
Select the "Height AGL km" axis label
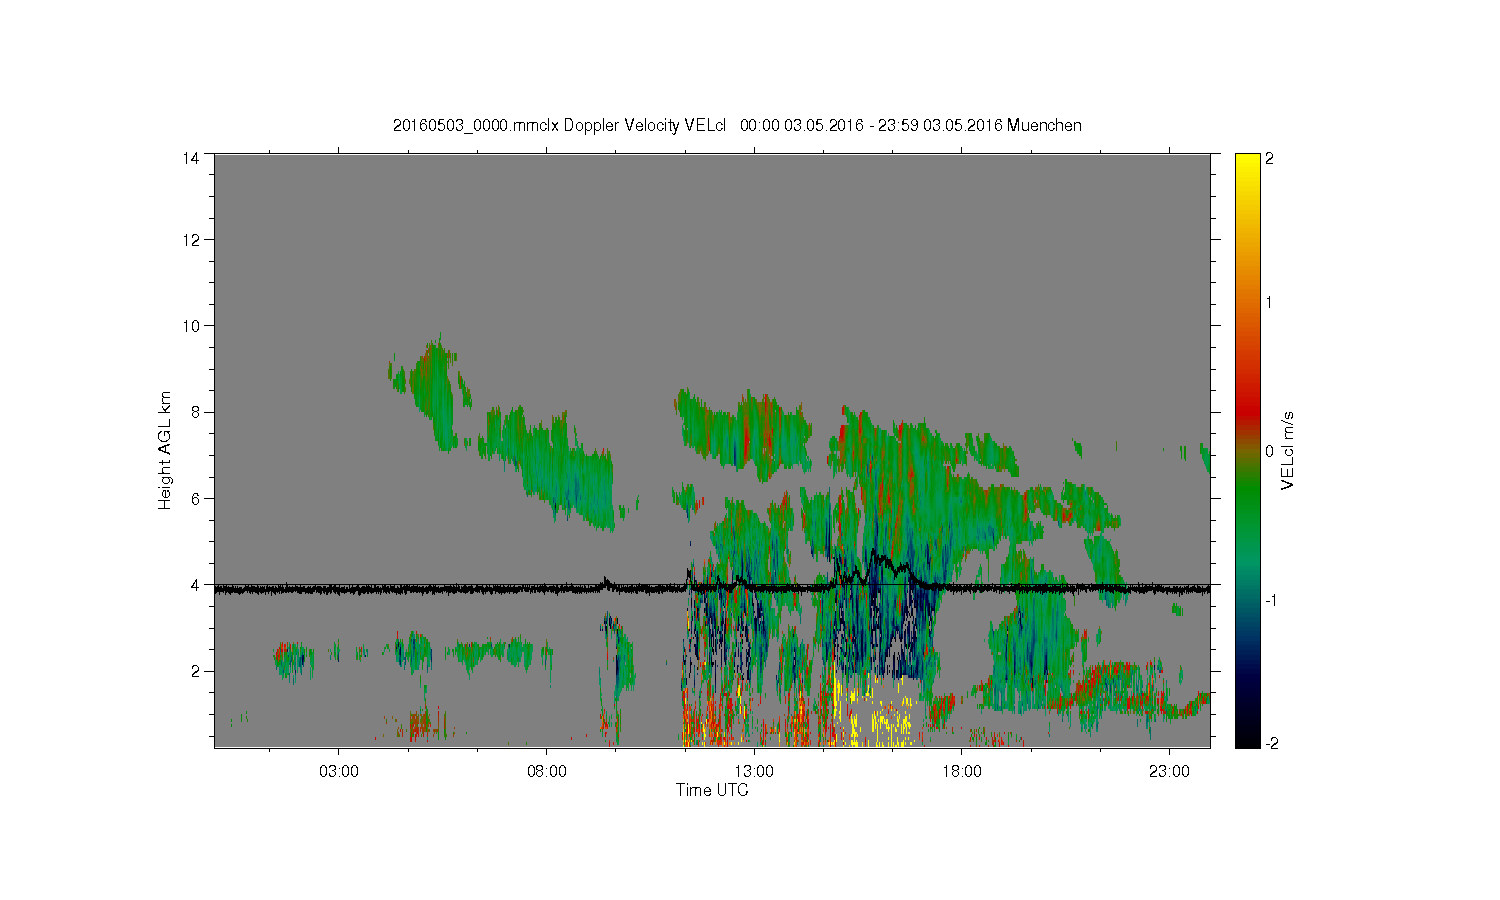(x=165, y=450)
